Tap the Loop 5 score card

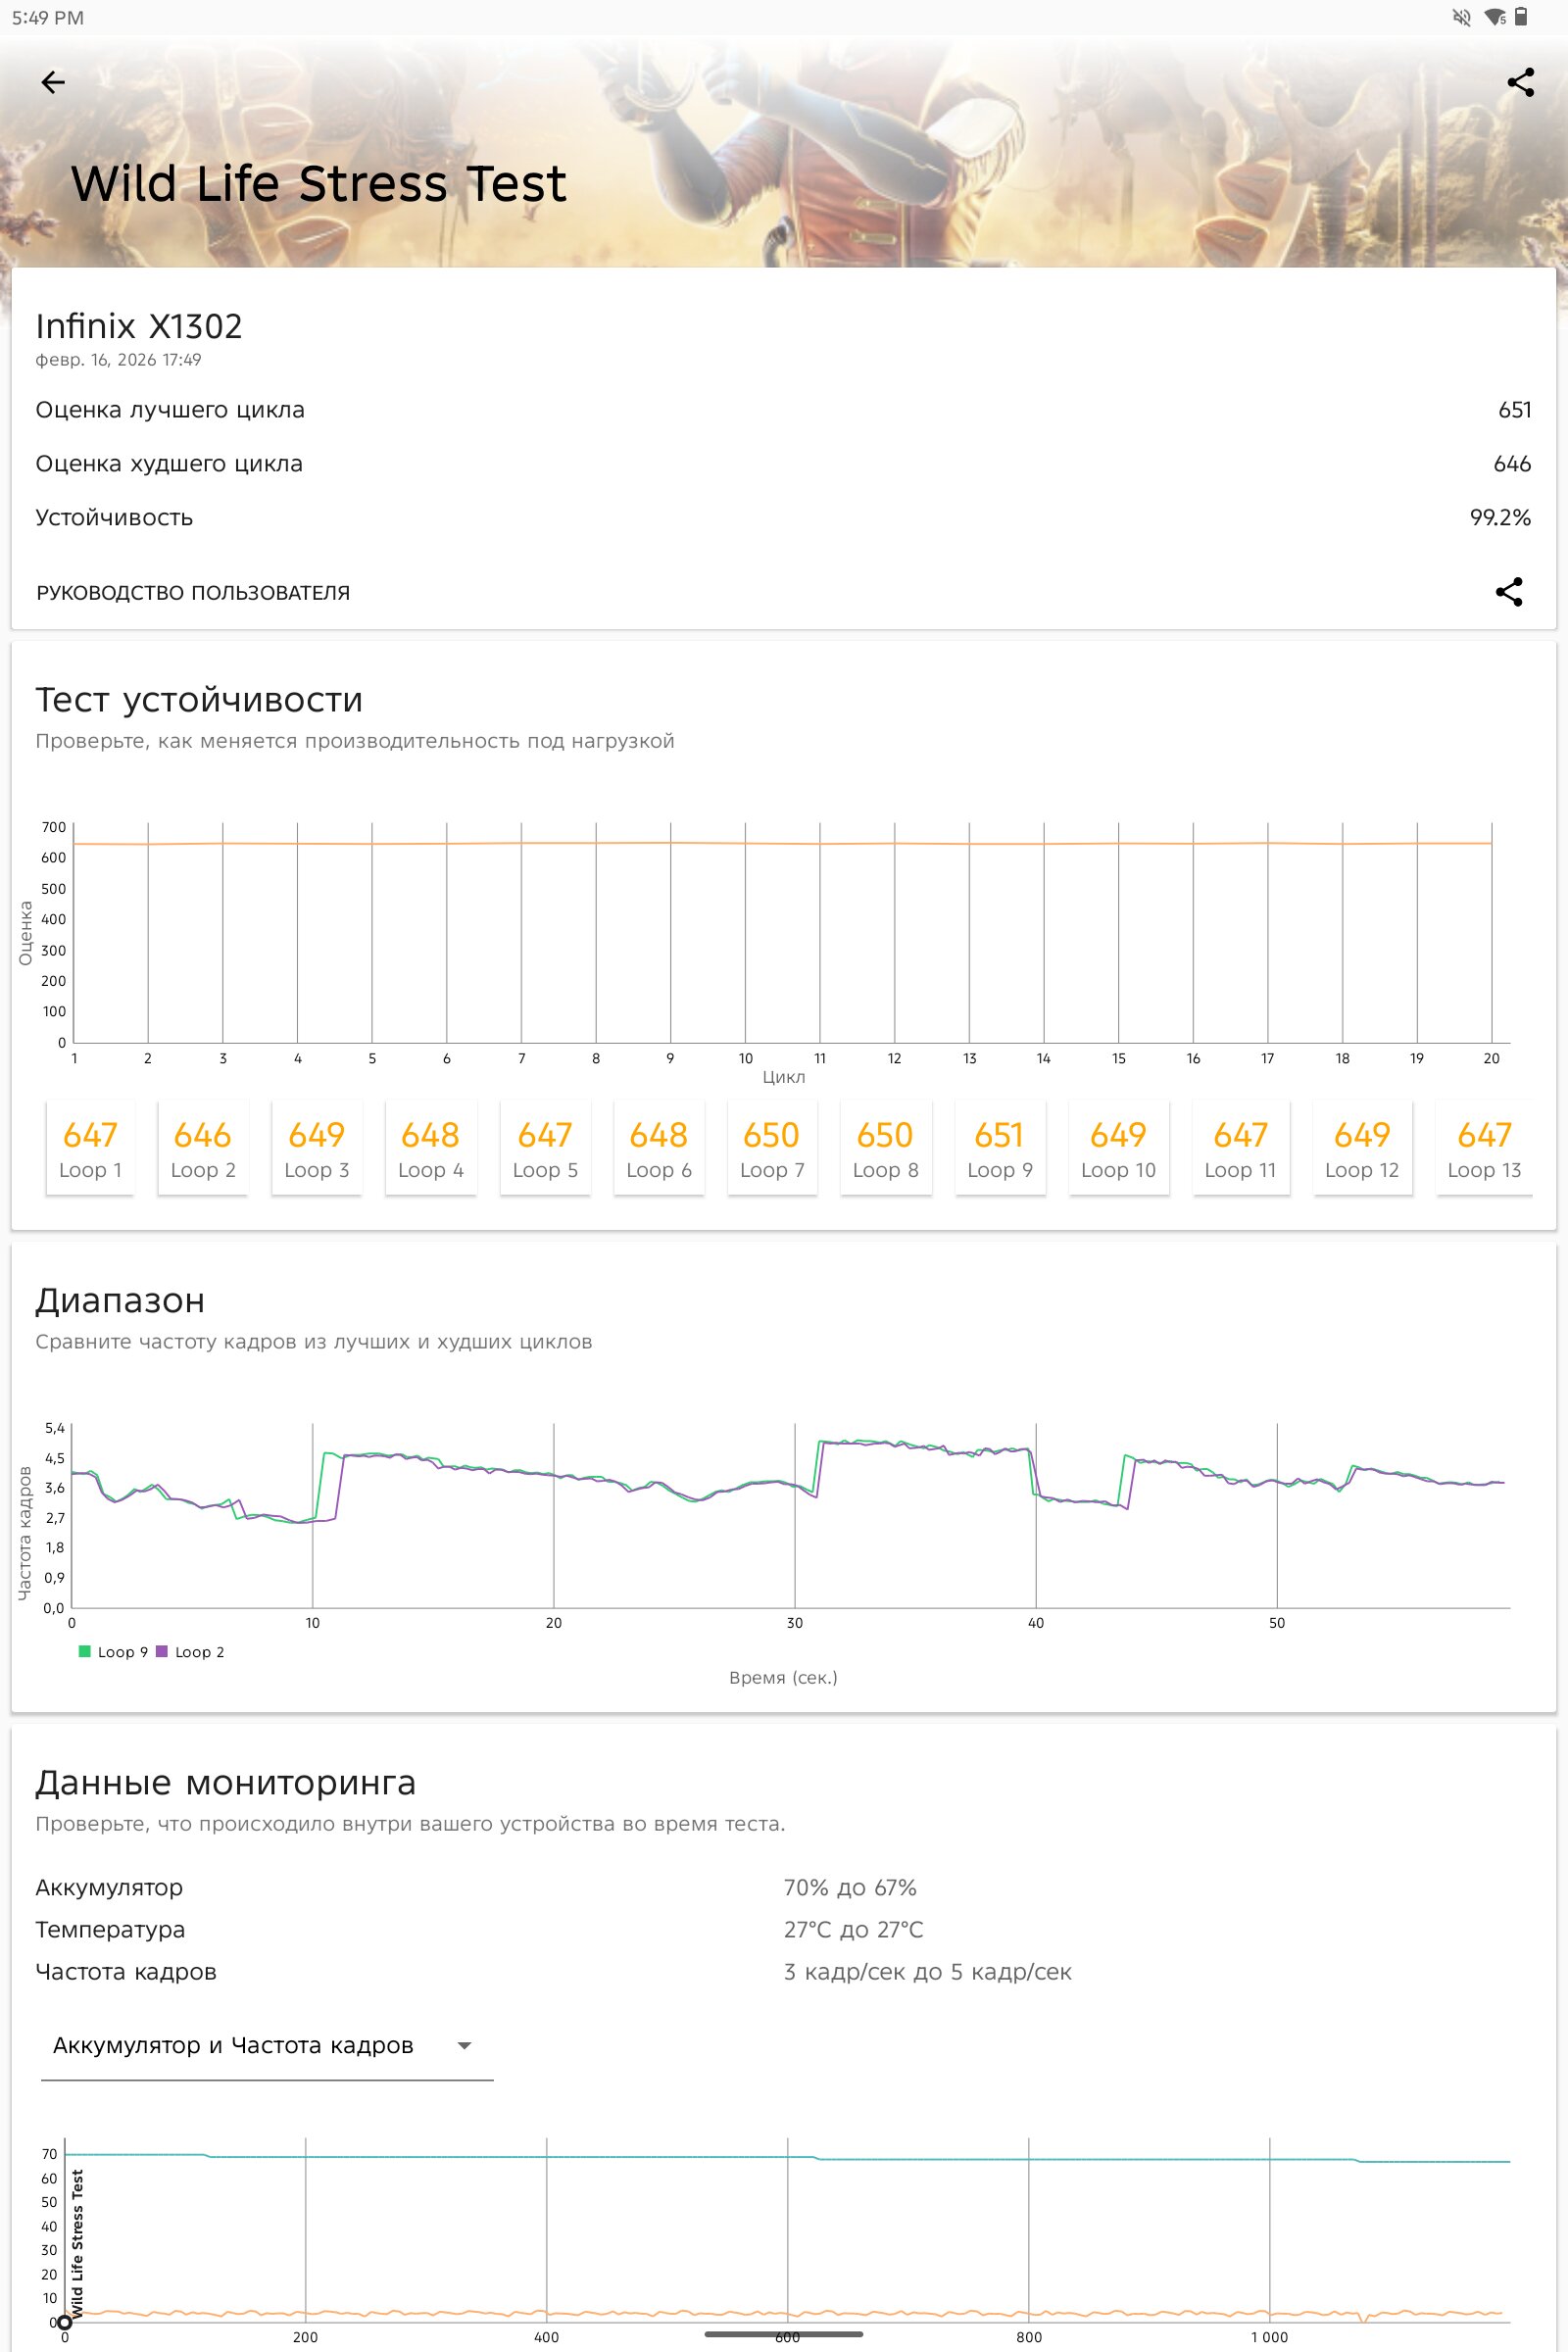pos(545,1148)
